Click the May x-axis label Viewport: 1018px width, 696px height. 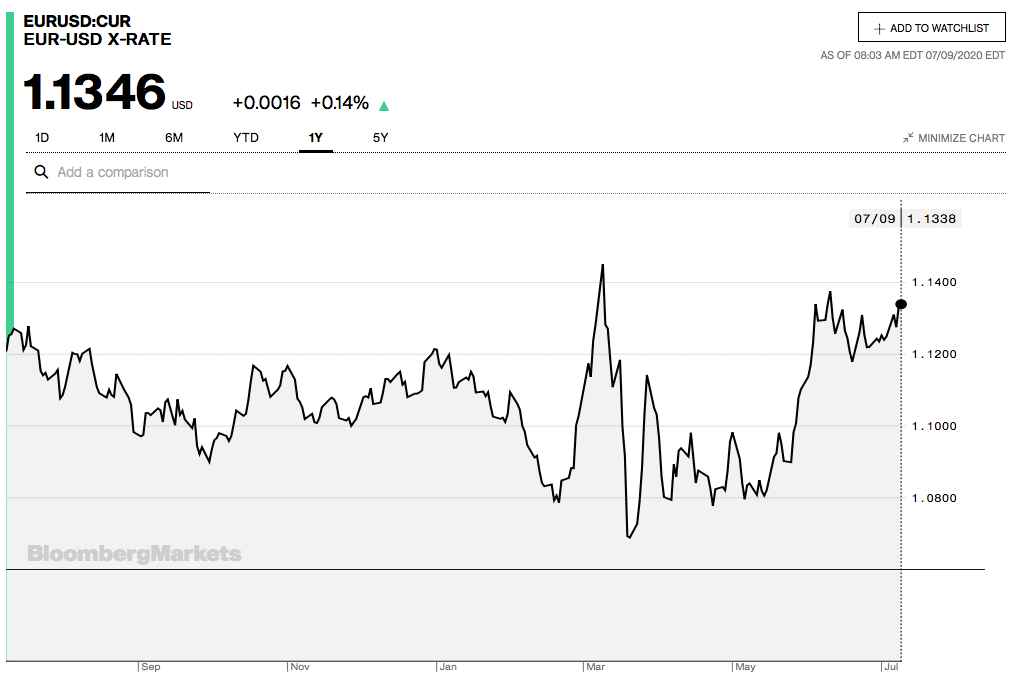tap(745, 667)
